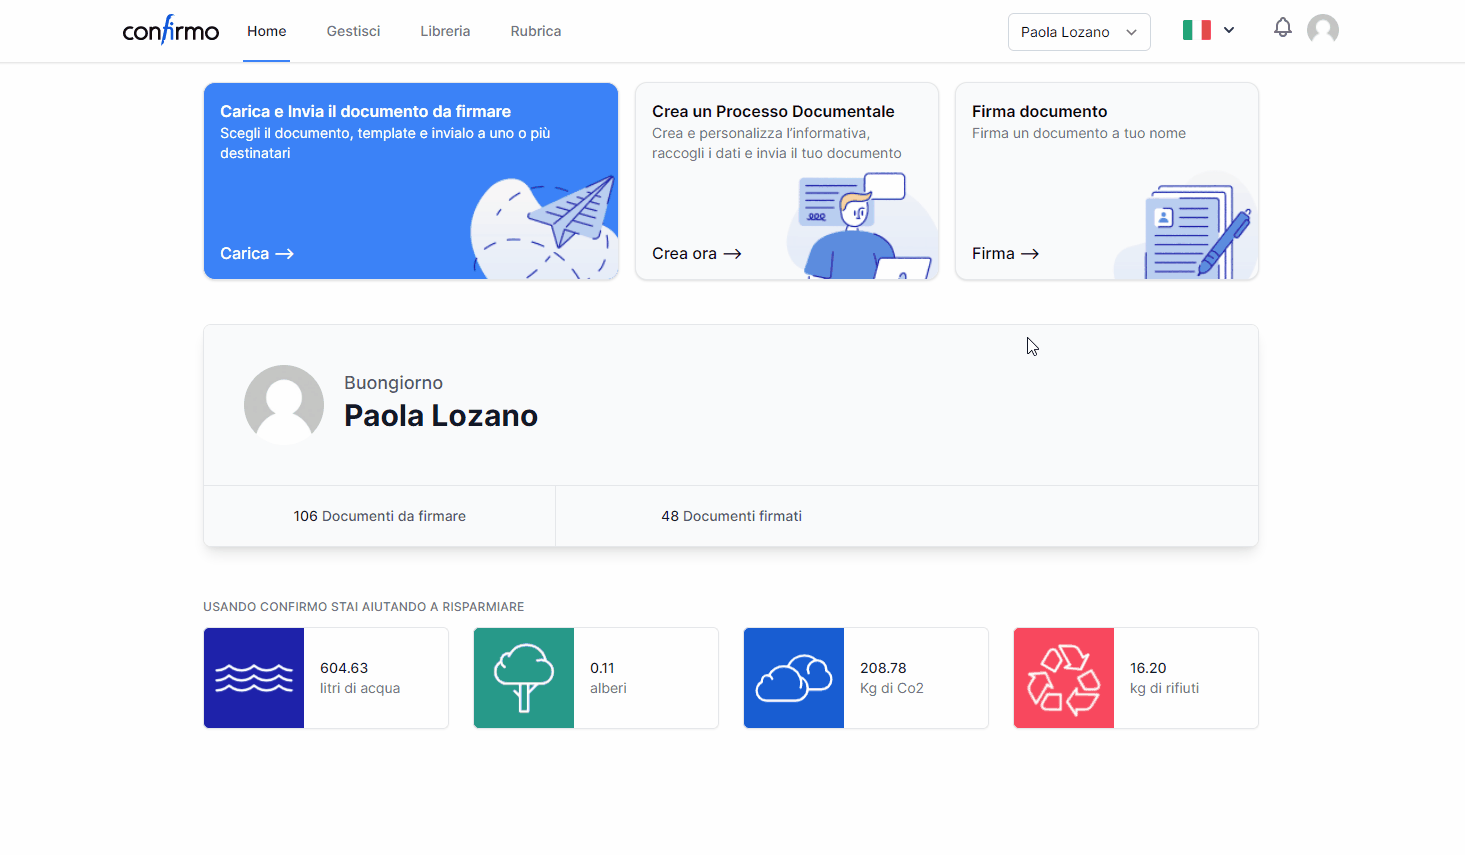Switch to the Gestisci tab

pos(353,31)
